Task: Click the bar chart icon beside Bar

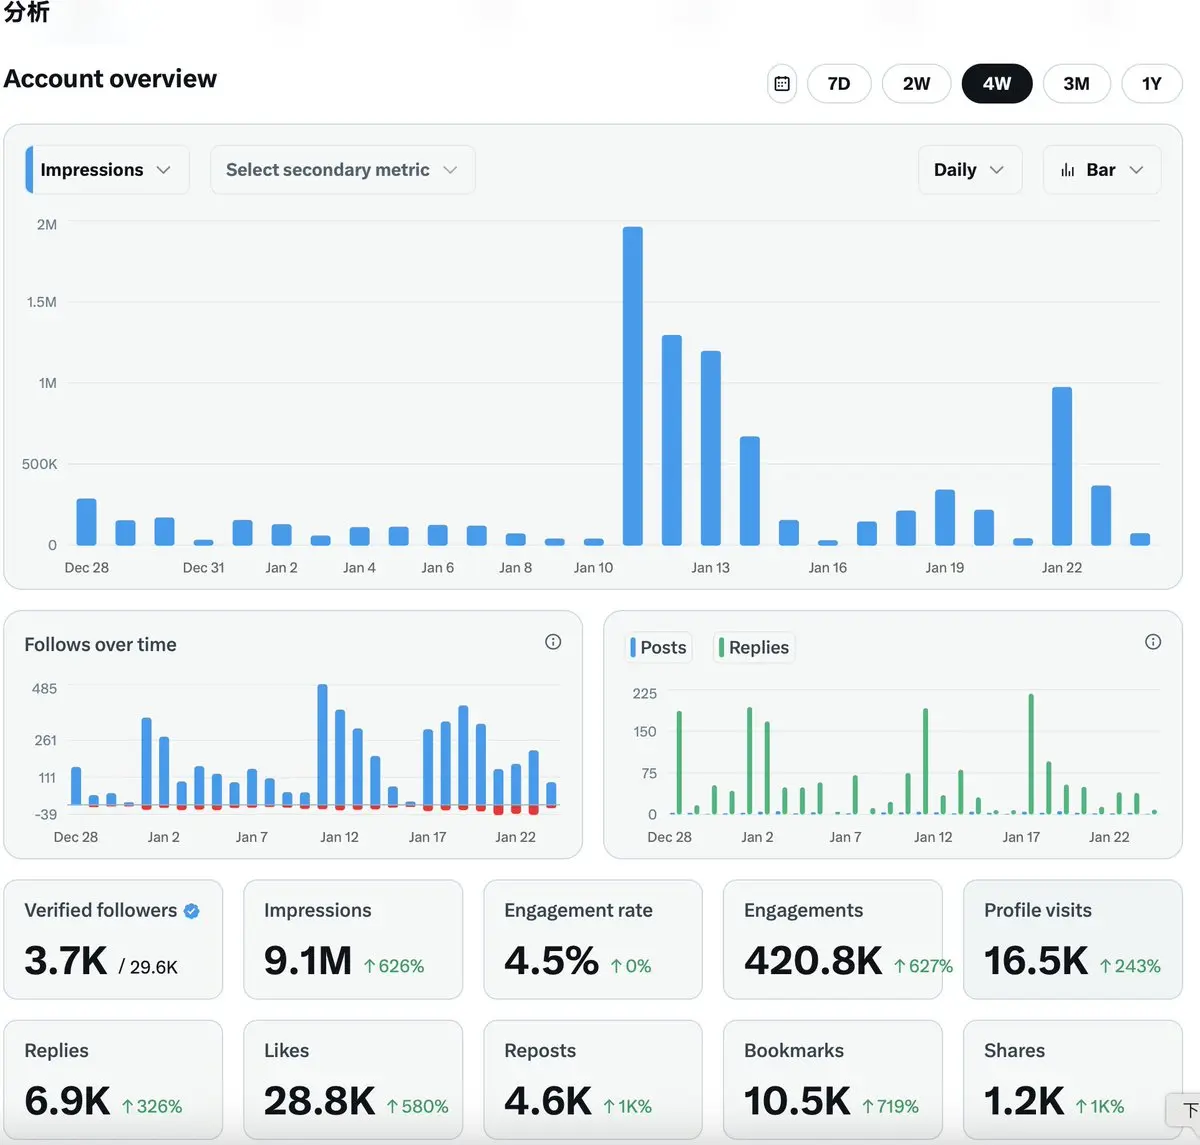Action: pos(1068,170)
